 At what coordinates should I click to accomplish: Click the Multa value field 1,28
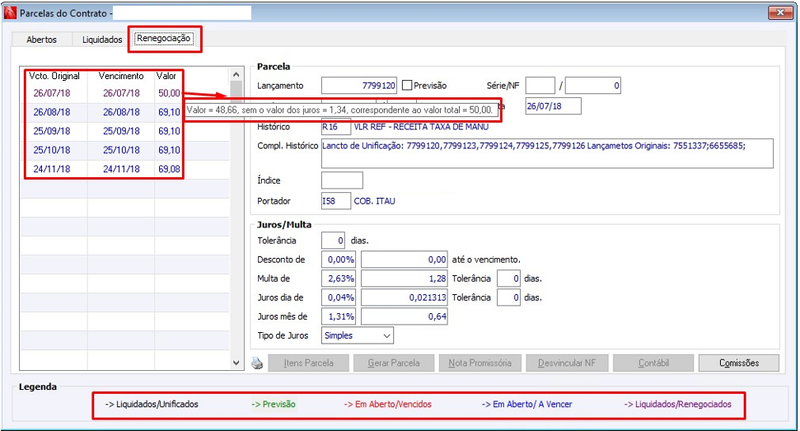tap(404, 278)
